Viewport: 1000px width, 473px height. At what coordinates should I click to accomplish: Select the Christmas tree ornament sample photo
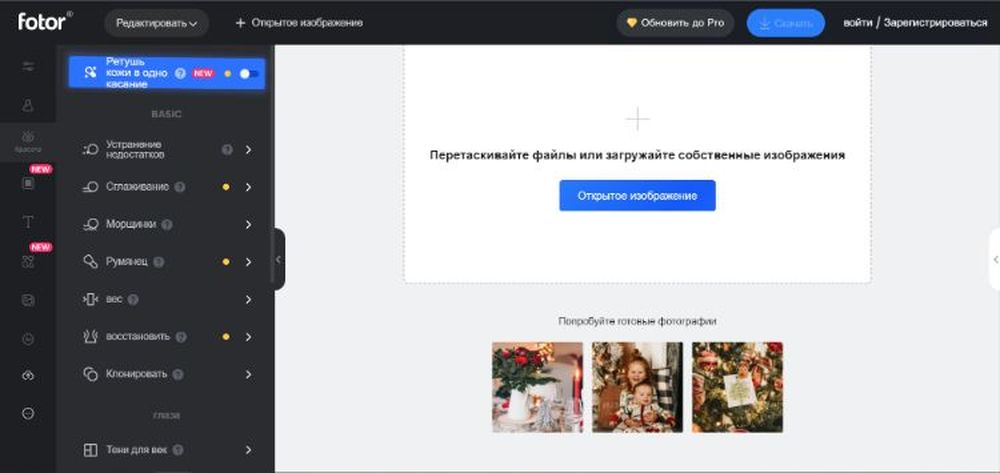[737, 388]
